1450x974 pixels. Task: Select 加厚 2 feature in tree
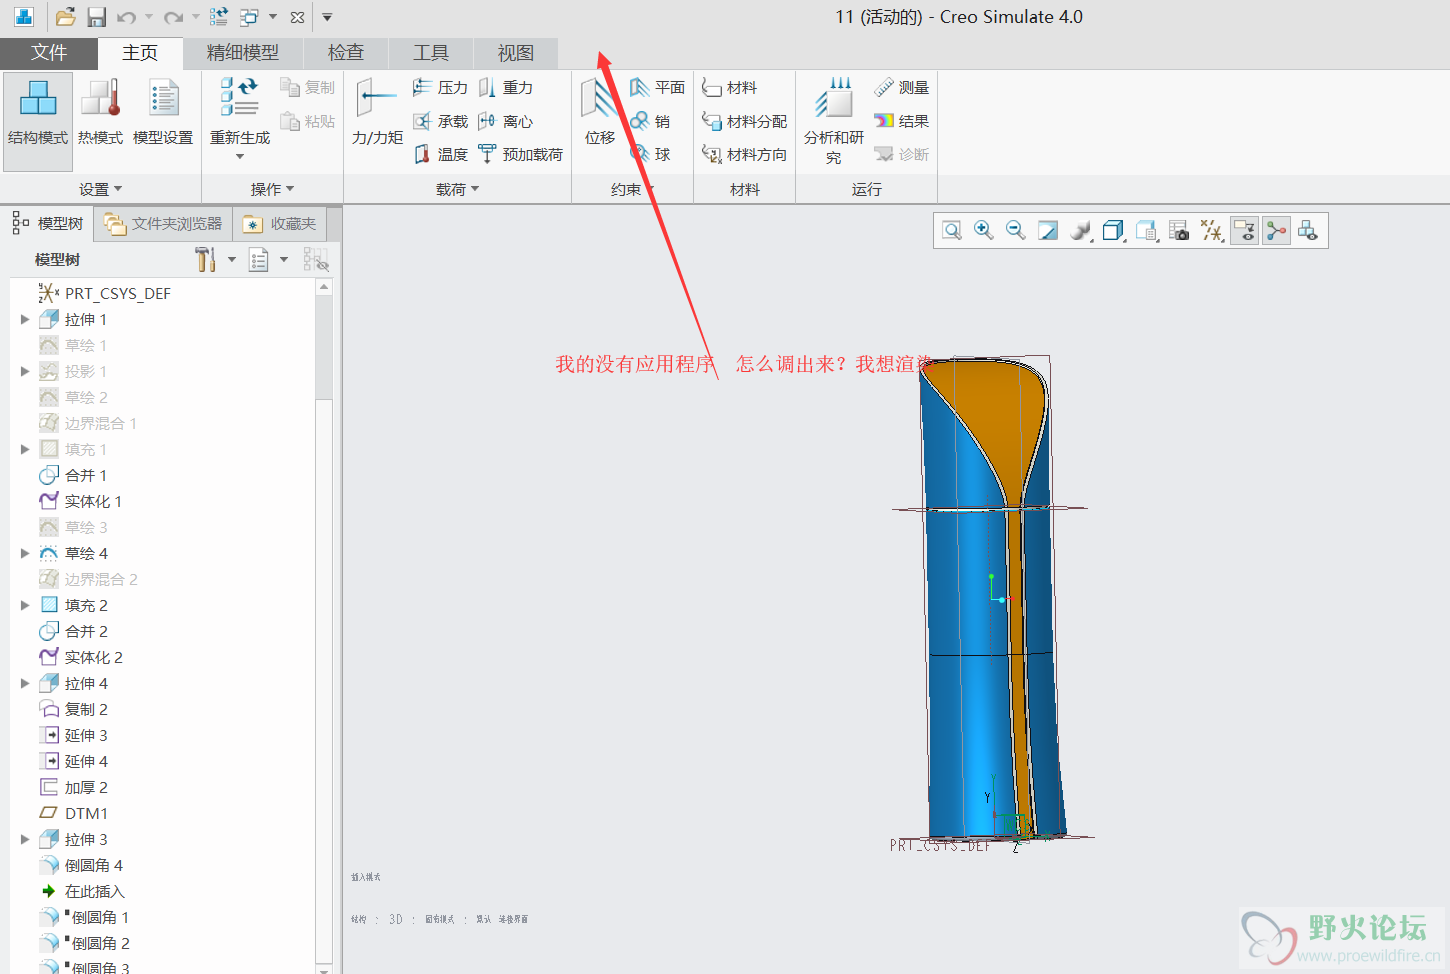tap(72, 787)
